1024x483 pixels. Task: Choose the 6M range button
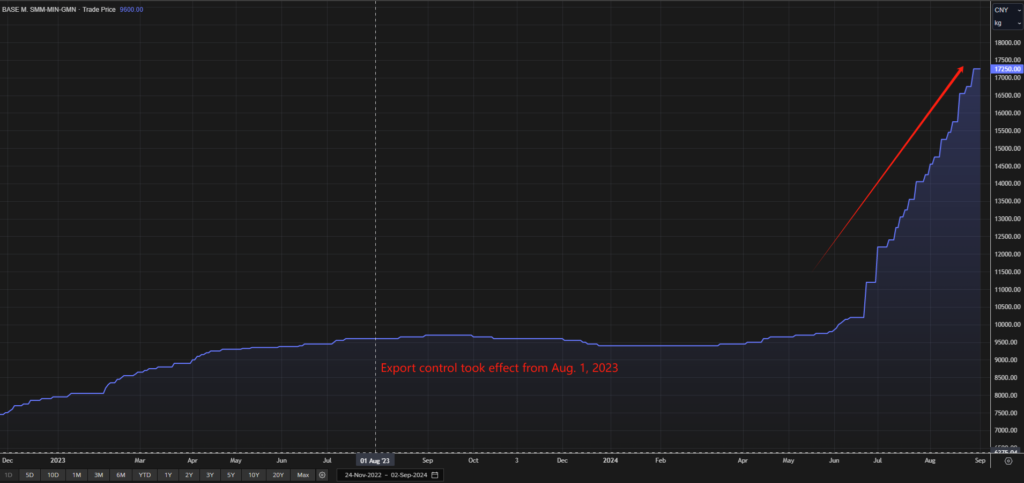[121, 475]
